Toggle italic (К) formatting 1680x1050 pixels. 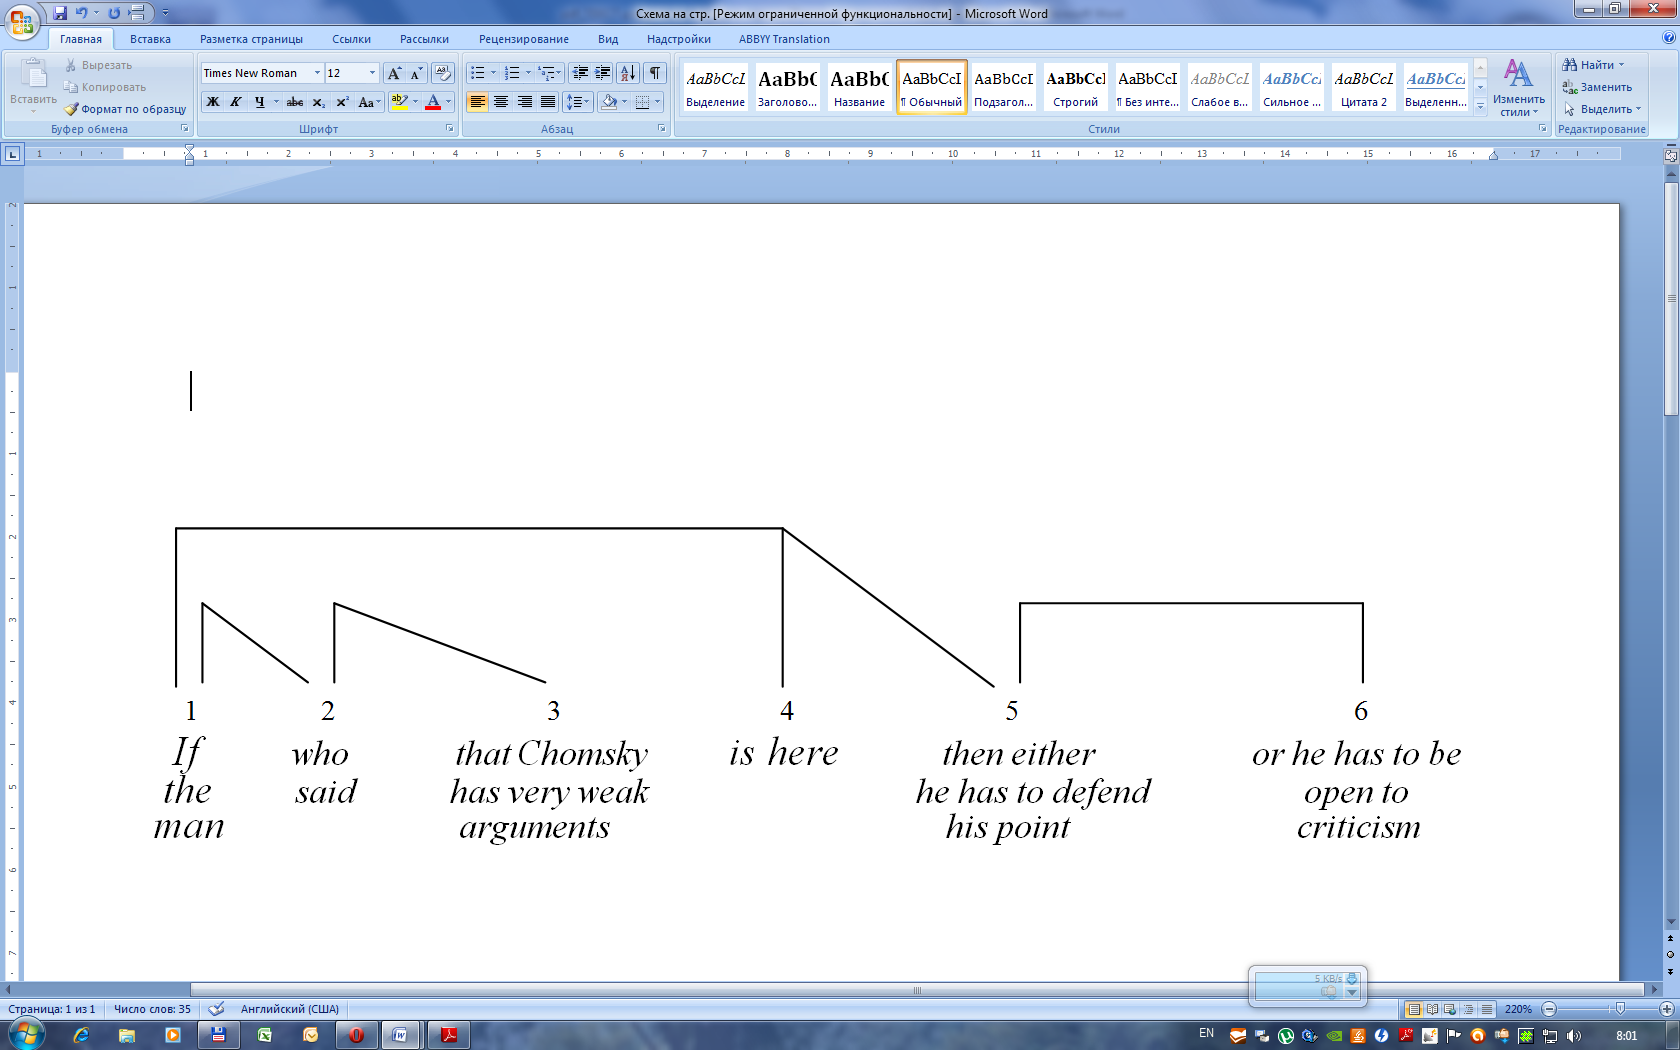236,102
